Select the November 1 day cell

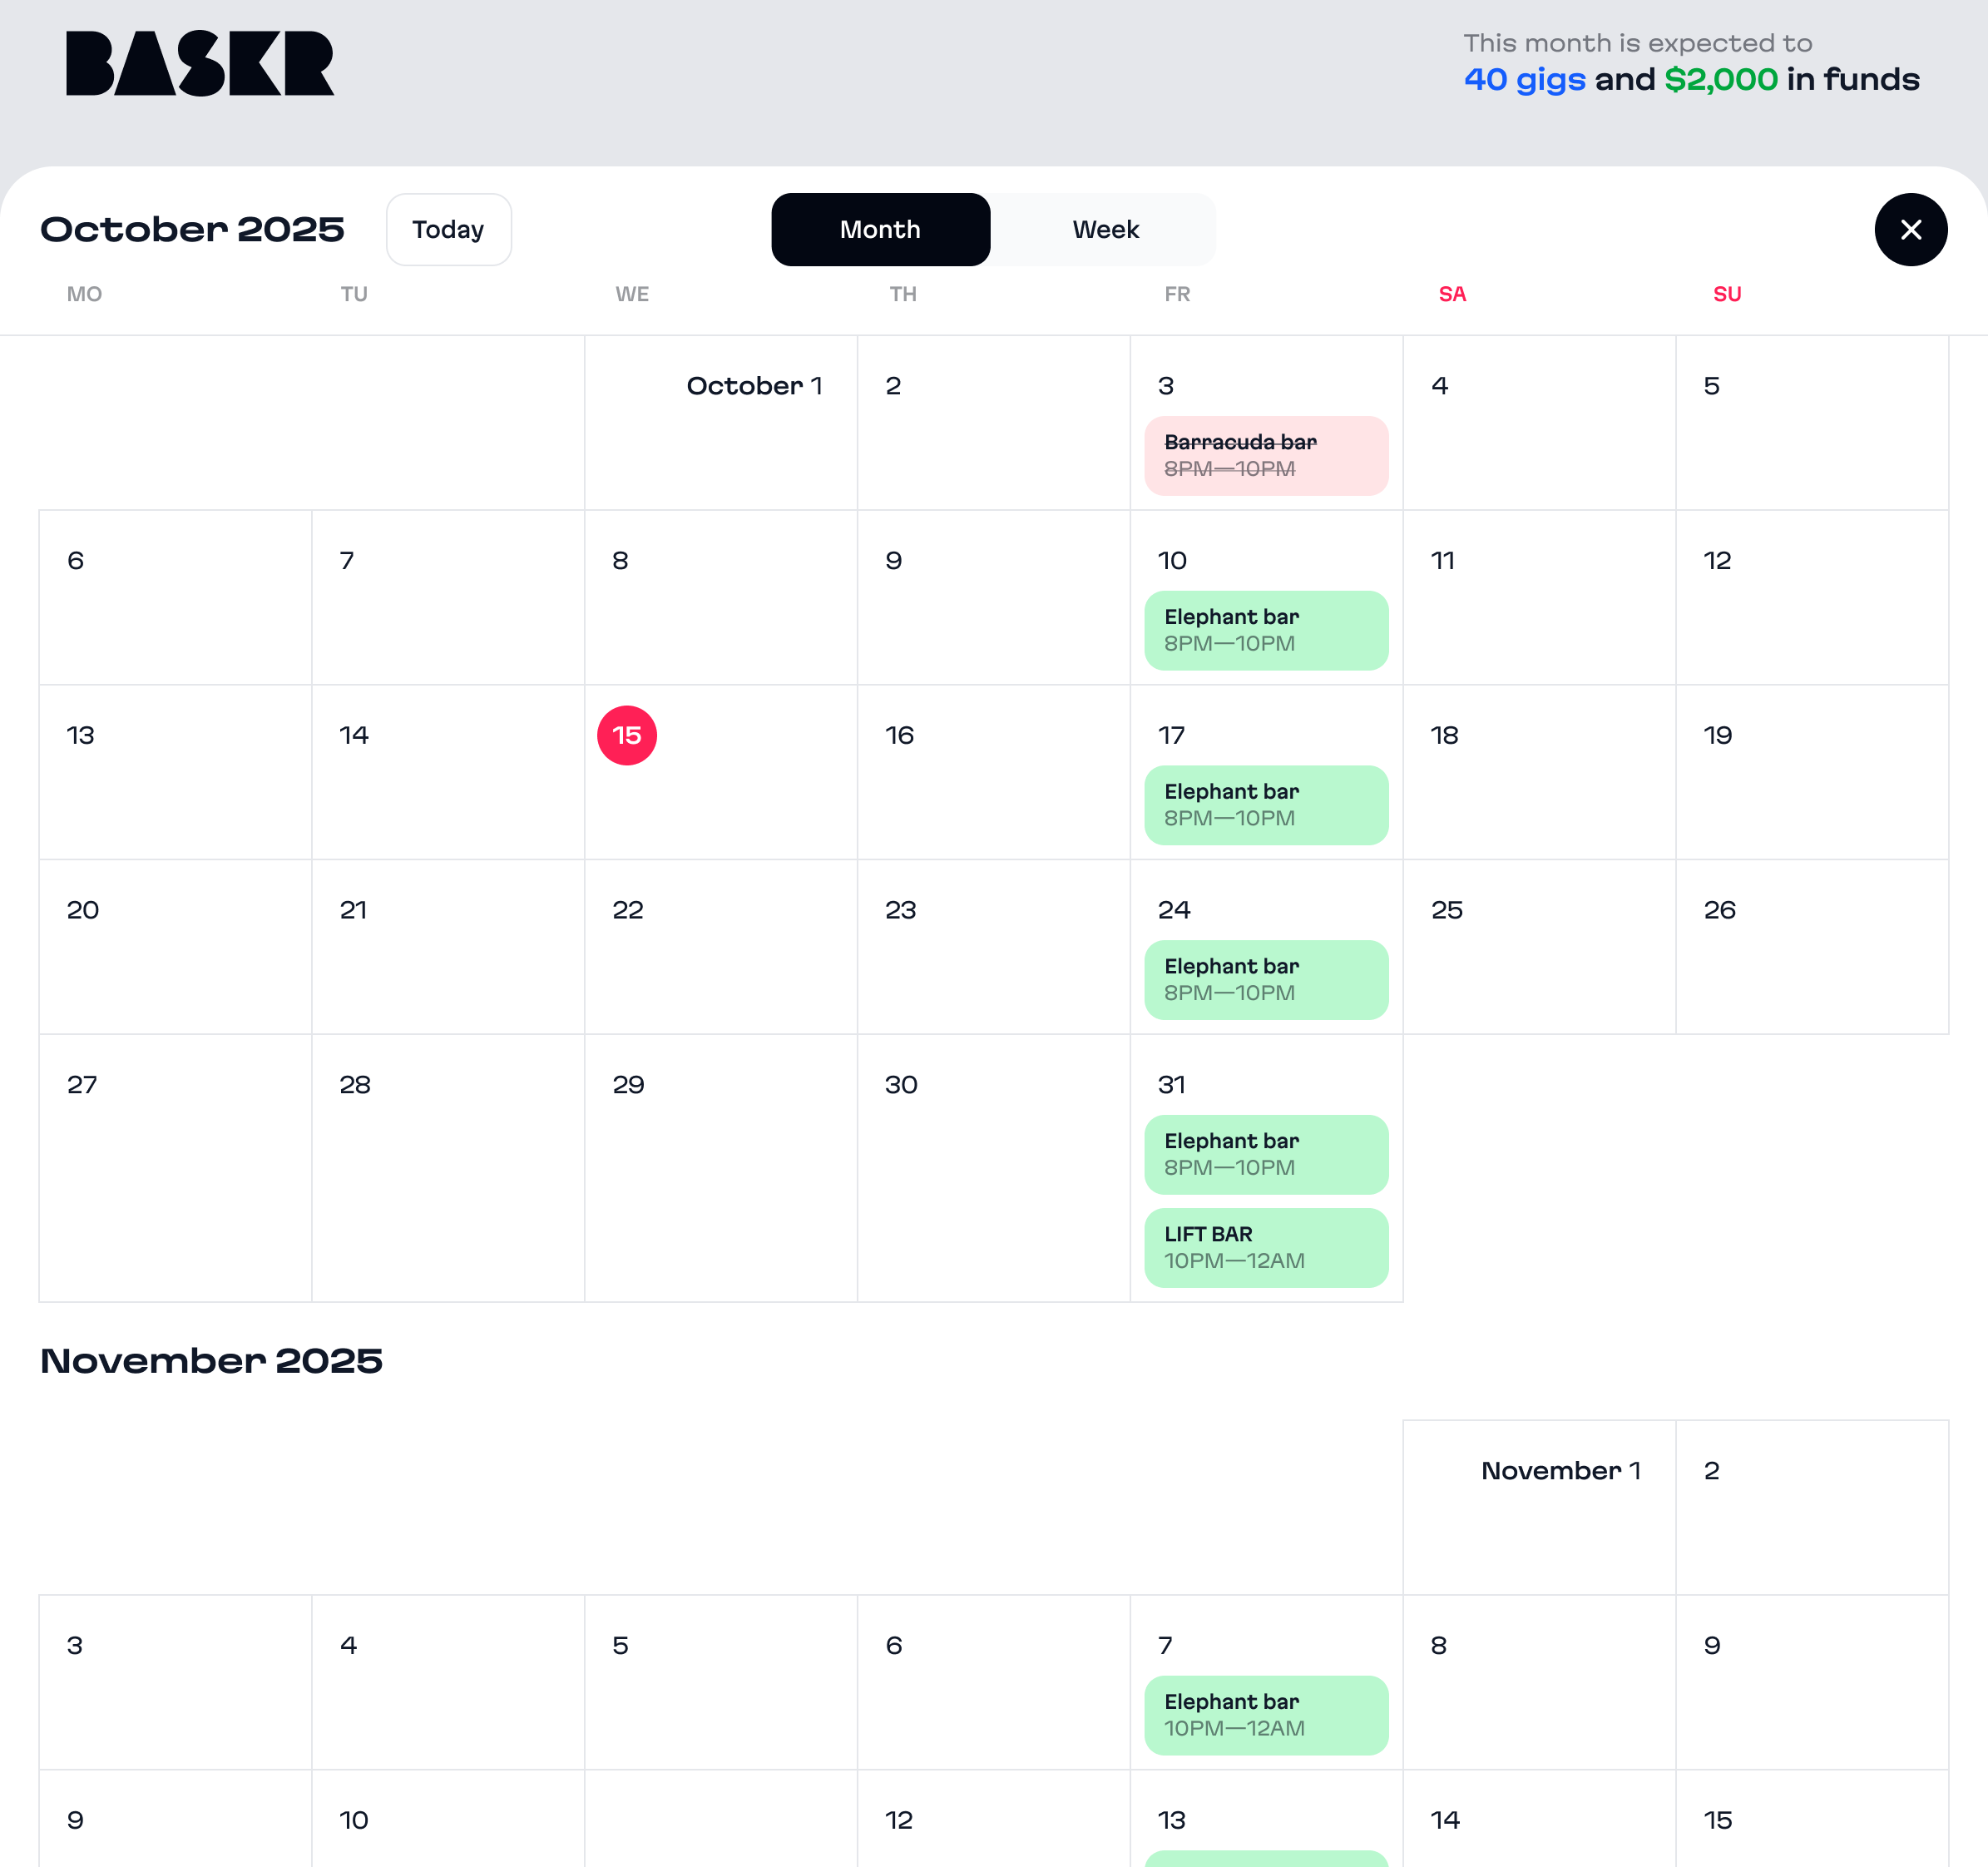click(1539, 1508)
